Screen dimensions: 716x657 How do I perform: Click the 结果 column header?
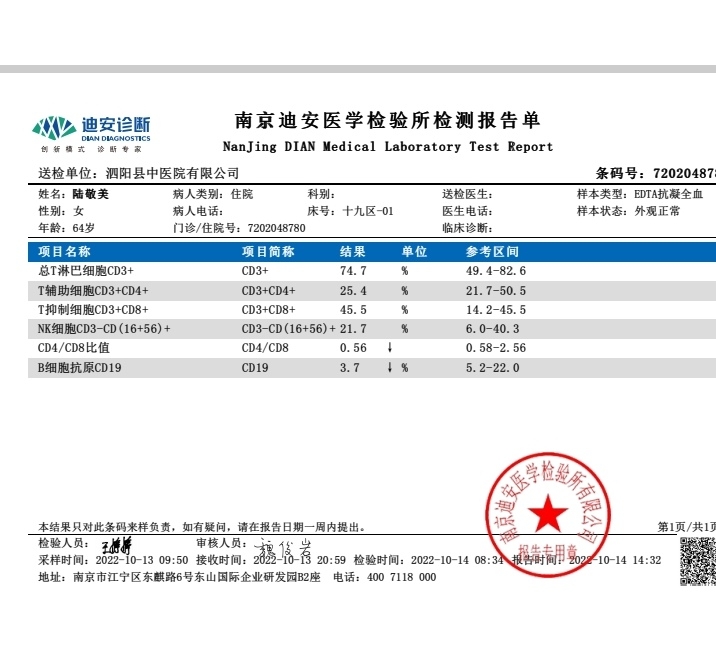pyautogui.click(x=353, y=252)
